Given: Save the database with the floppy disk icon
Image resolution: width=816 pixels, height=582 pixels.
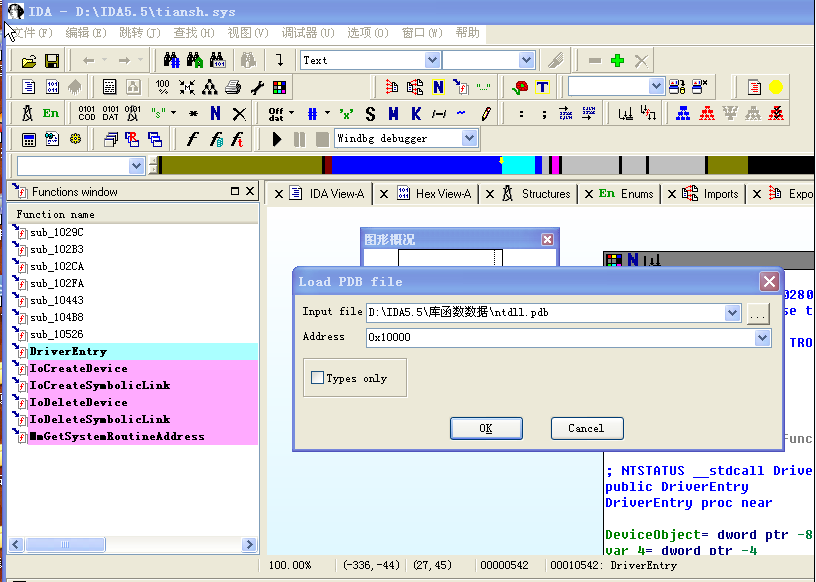Looking at the screenshot, I should point(52,61).
